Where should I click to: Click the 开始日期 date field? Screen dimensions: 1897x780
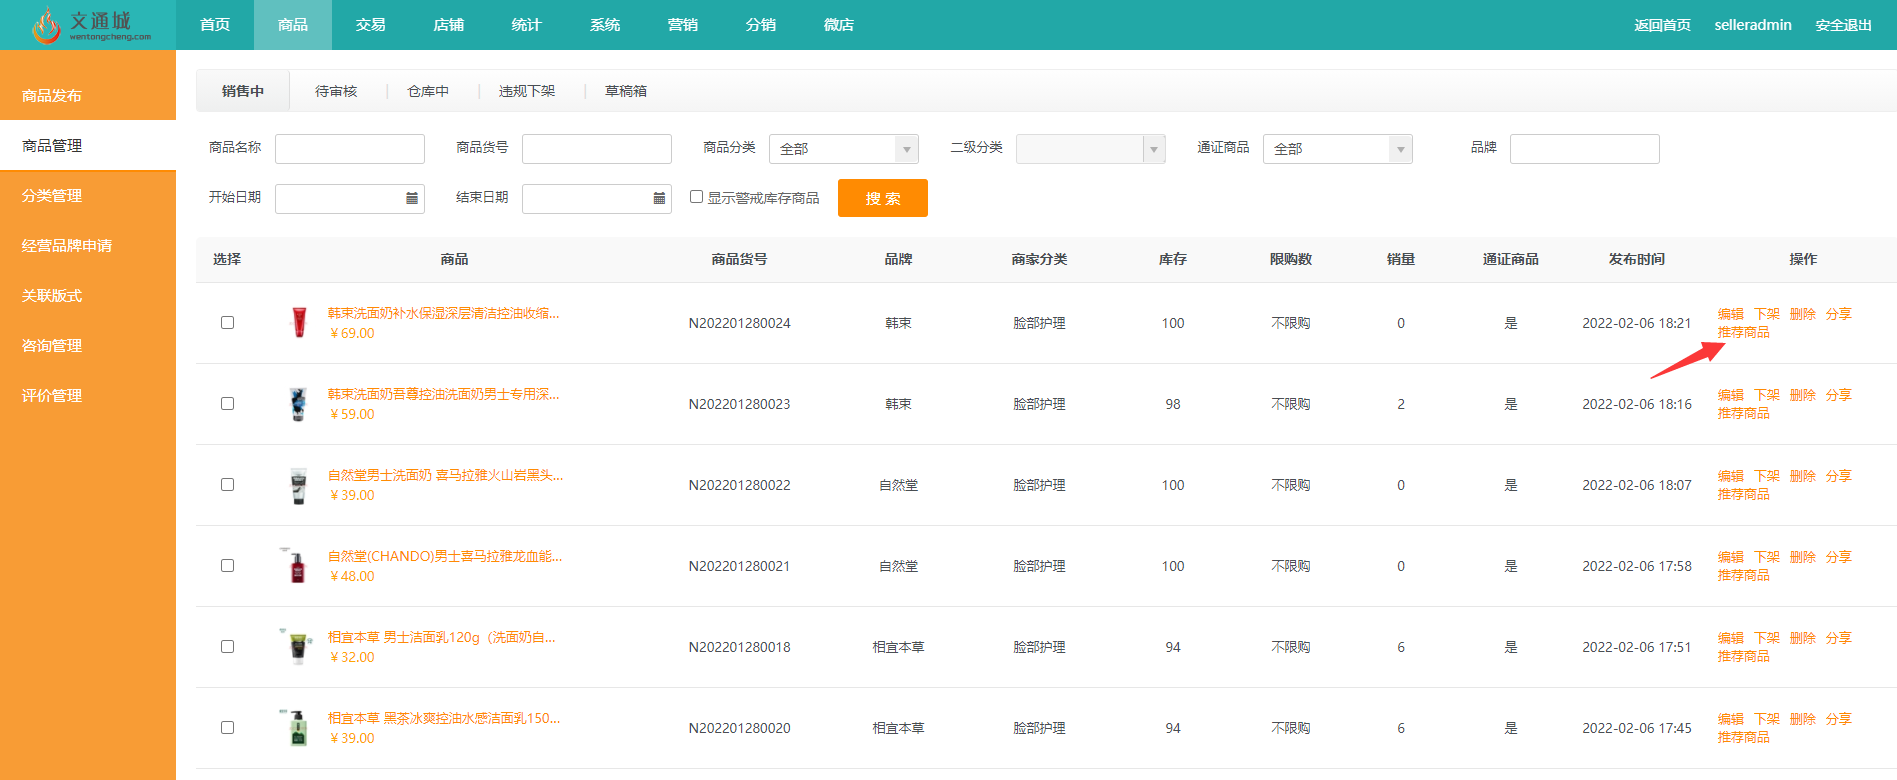point(350,199)
